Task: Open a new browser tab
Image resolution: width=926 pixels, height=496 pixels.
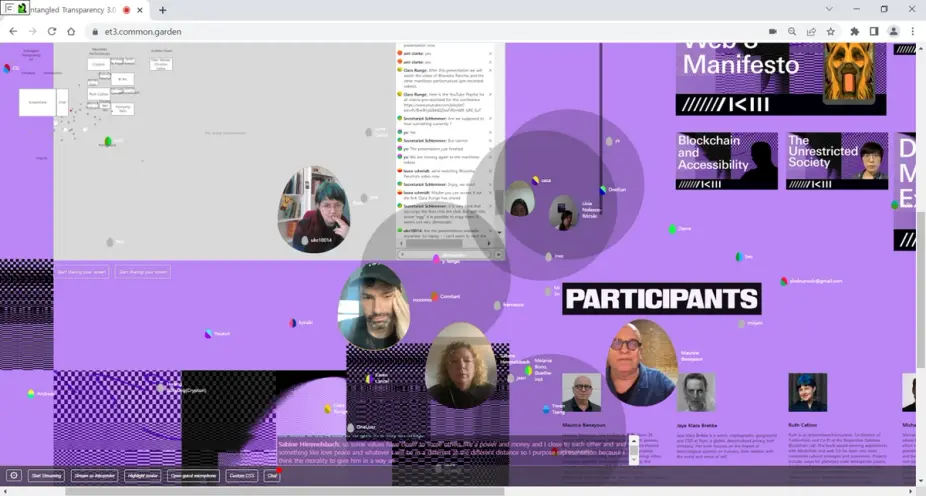Action: 162,10
